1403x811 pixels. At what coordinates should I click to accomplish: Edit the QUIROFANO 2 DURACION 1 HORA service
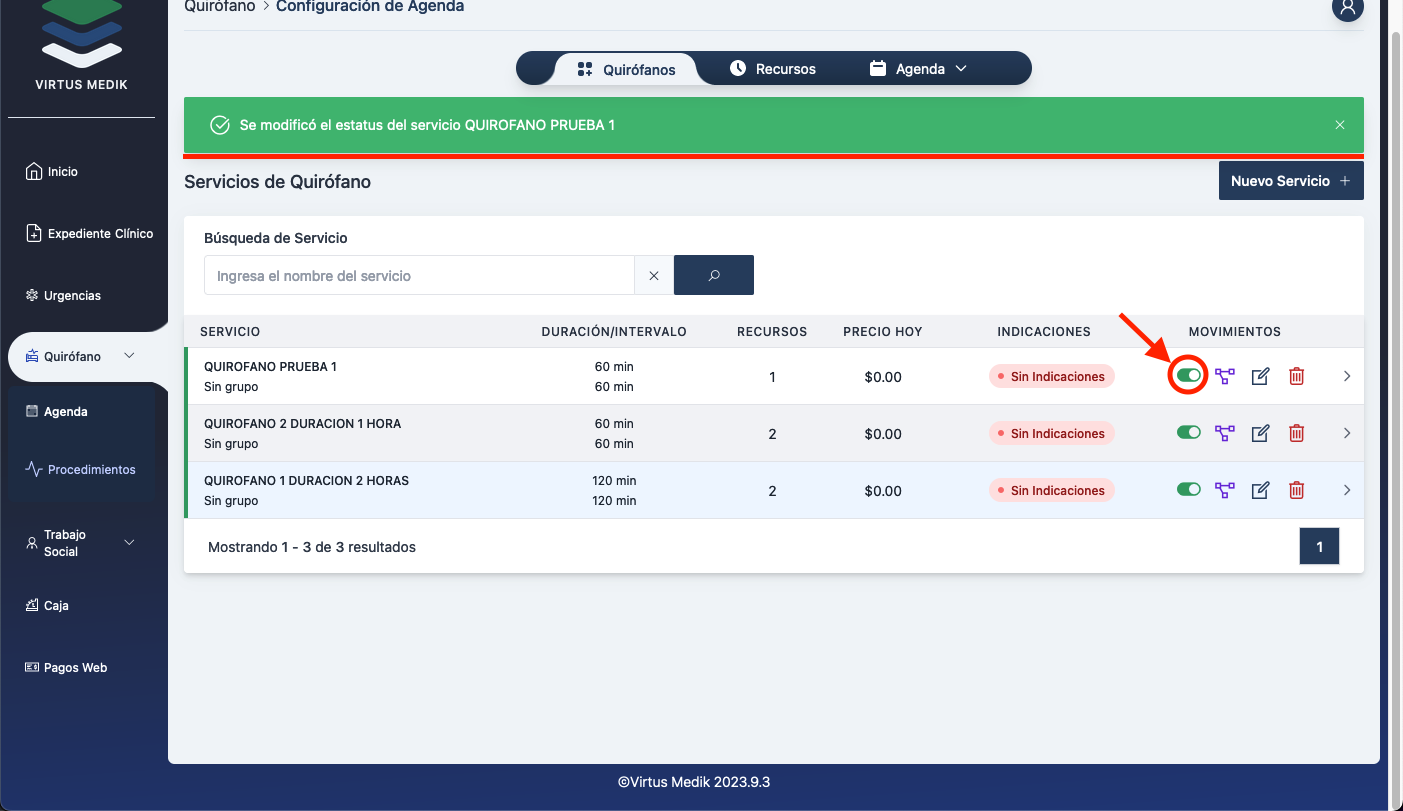pyautogui.click(x=1261, y=434)
